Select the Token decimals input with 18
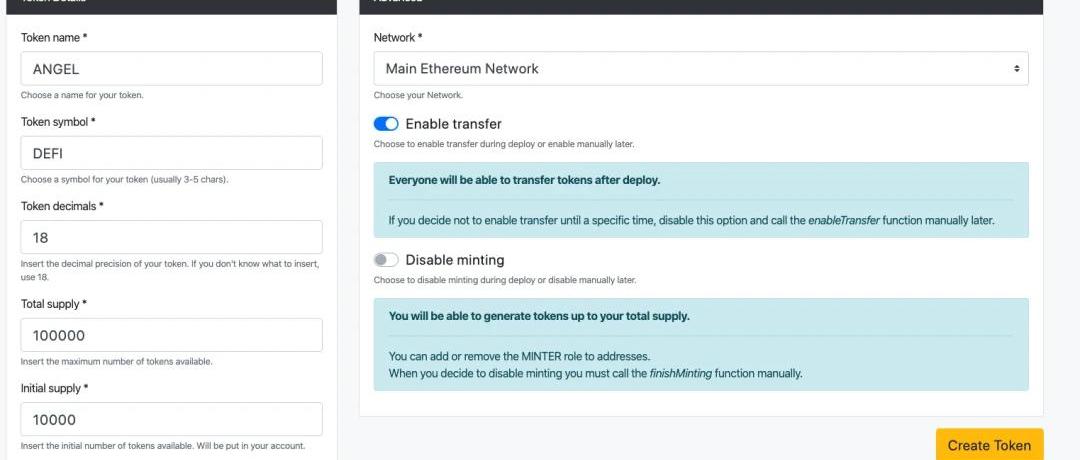 pyautogui.click(x=171, y=238)
